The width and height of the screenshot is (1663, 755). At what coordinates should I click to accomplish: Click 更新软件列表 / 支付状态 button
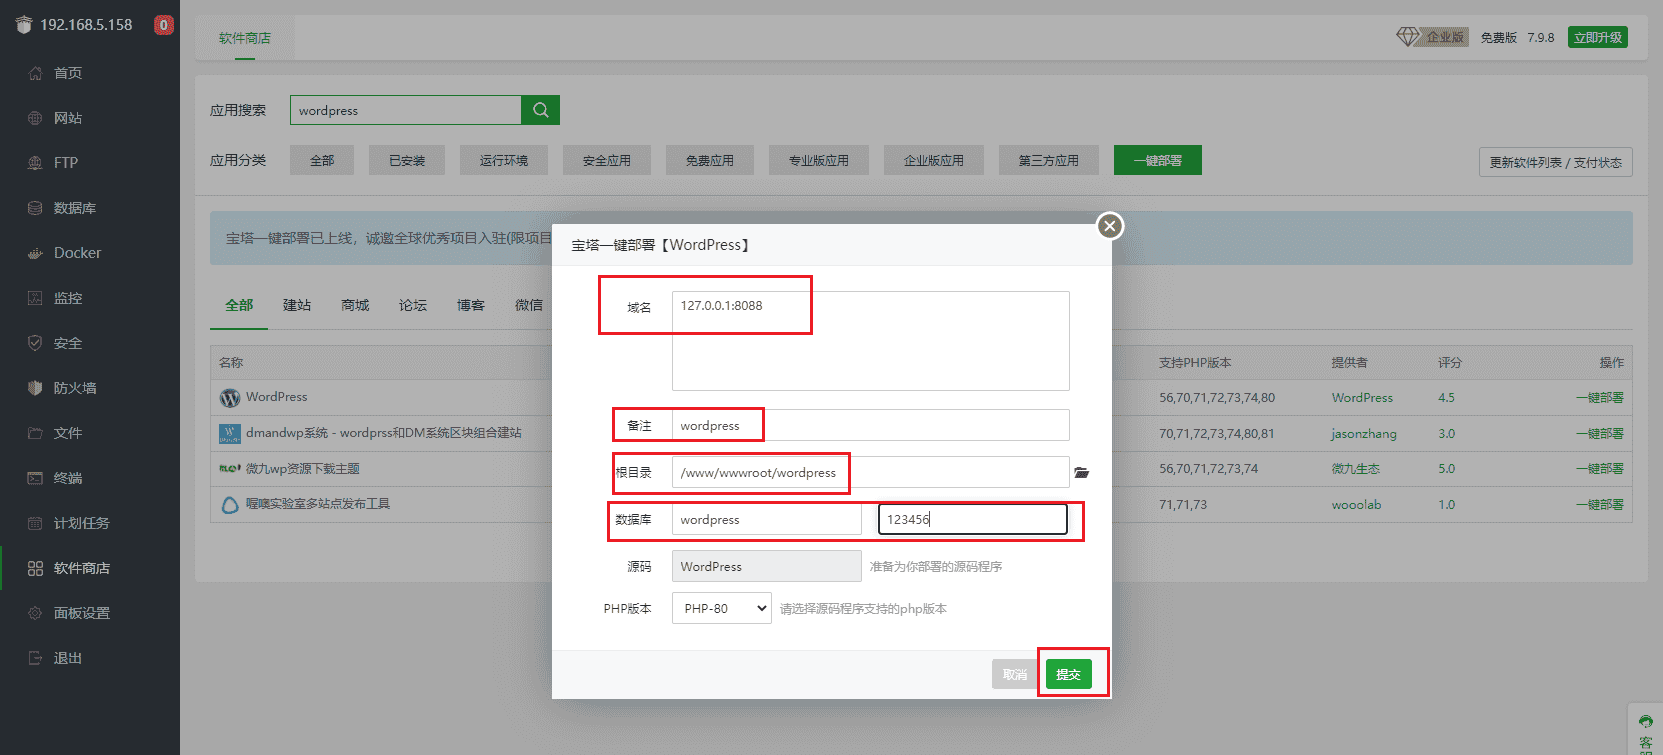point(1556,162)
